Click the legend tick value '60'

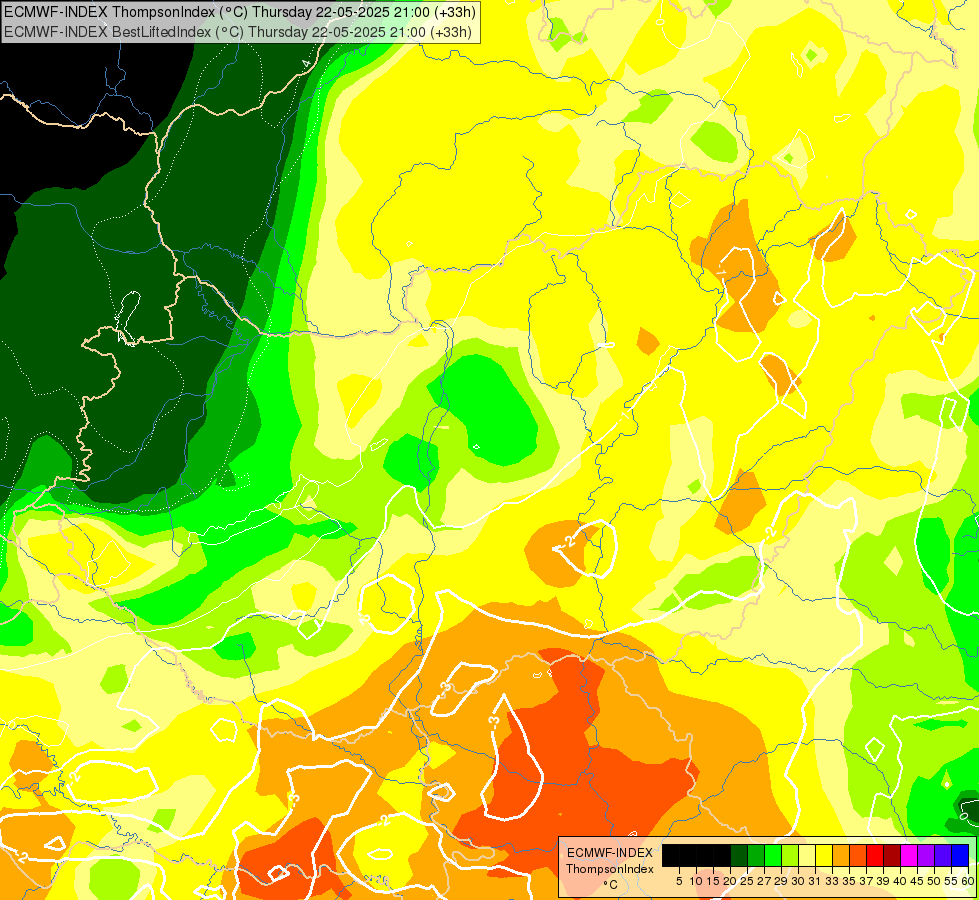[x=968, y=881]
